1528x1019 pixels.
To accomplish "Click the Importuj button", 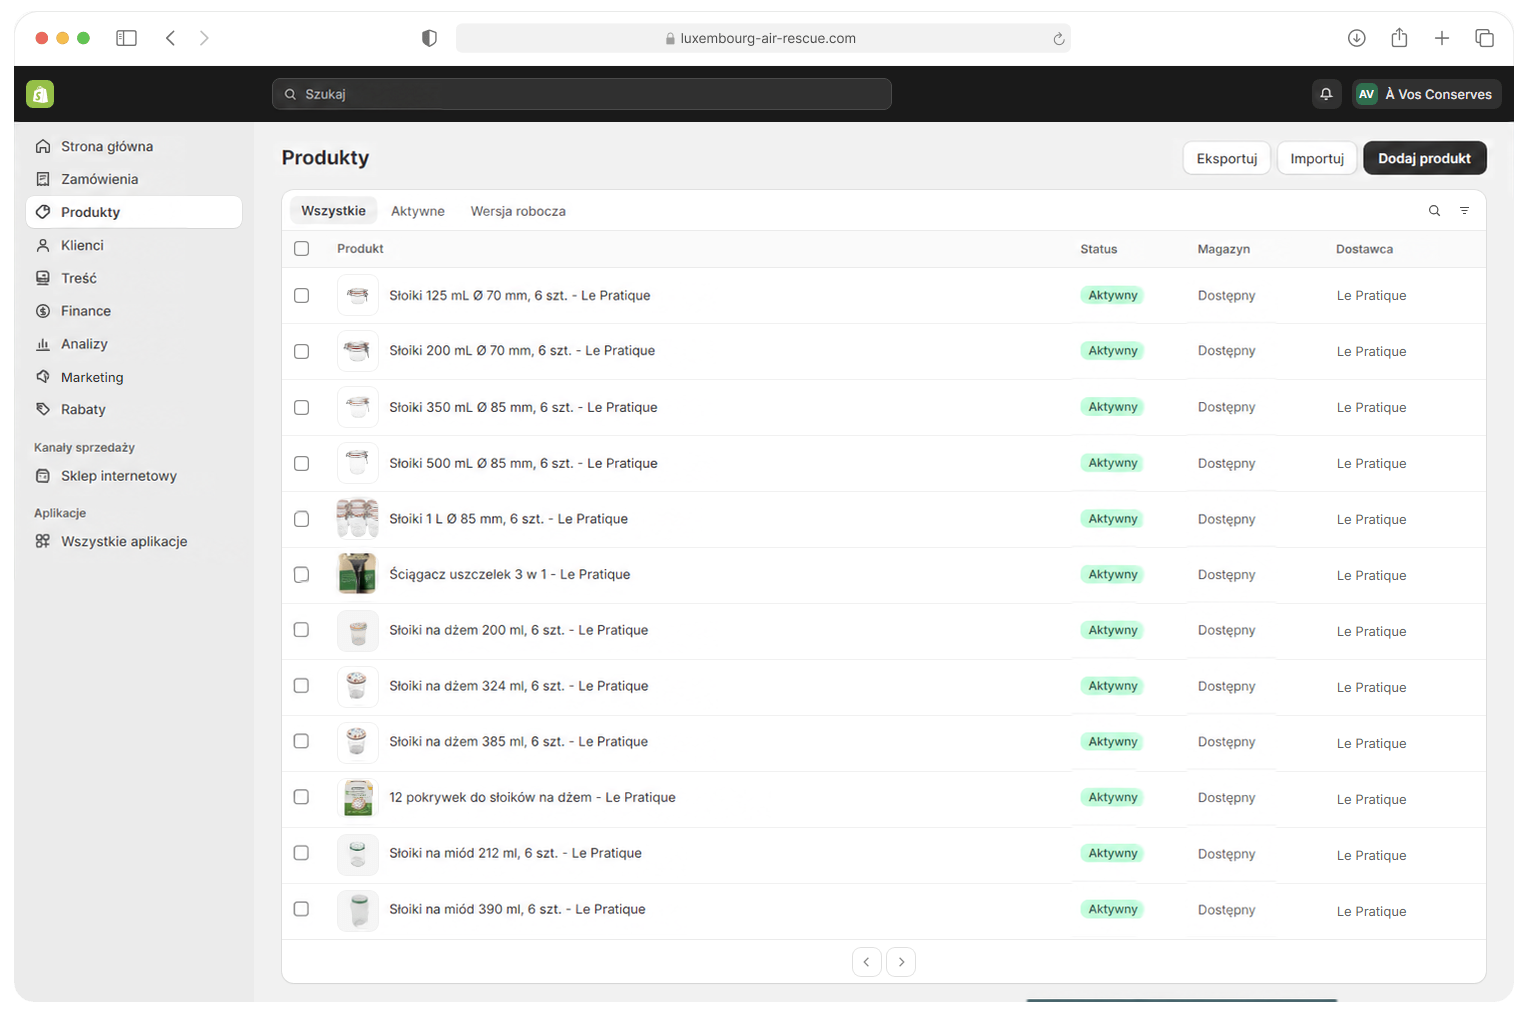I will pos(1317,158).
